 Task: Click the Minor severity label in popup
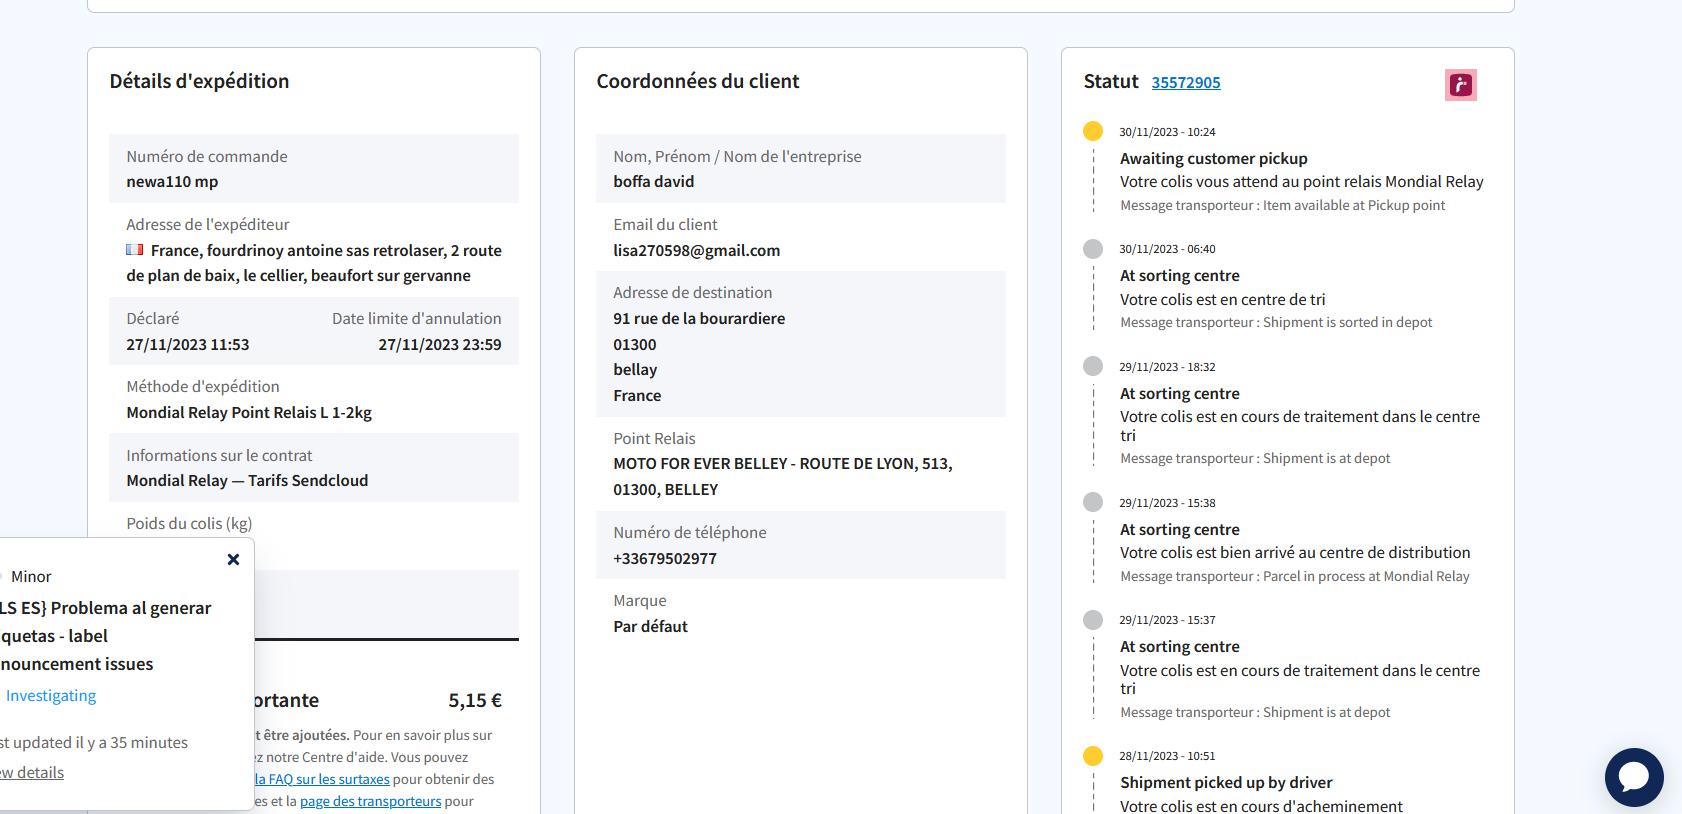tap(31, 577)
